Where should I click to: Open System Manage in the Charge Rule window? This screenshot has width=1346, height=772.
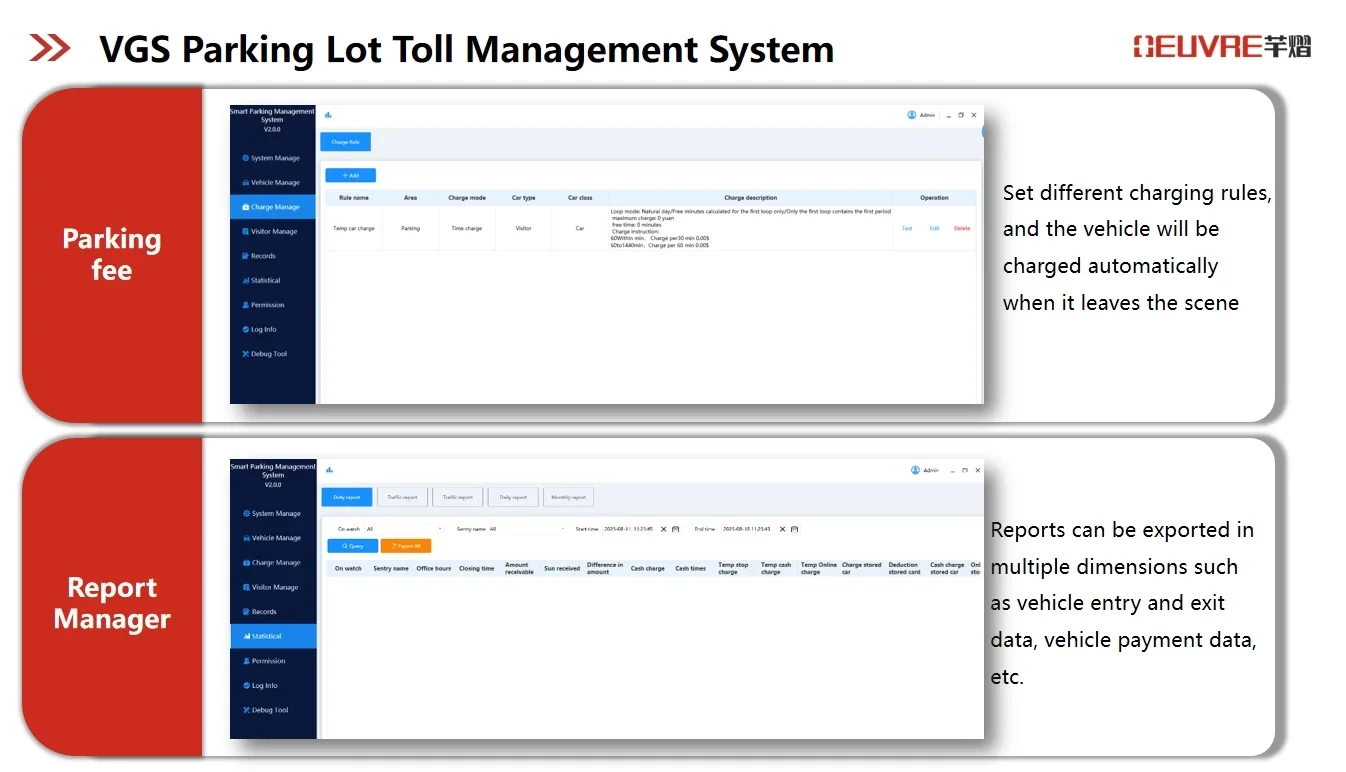(x=271, y=158)
